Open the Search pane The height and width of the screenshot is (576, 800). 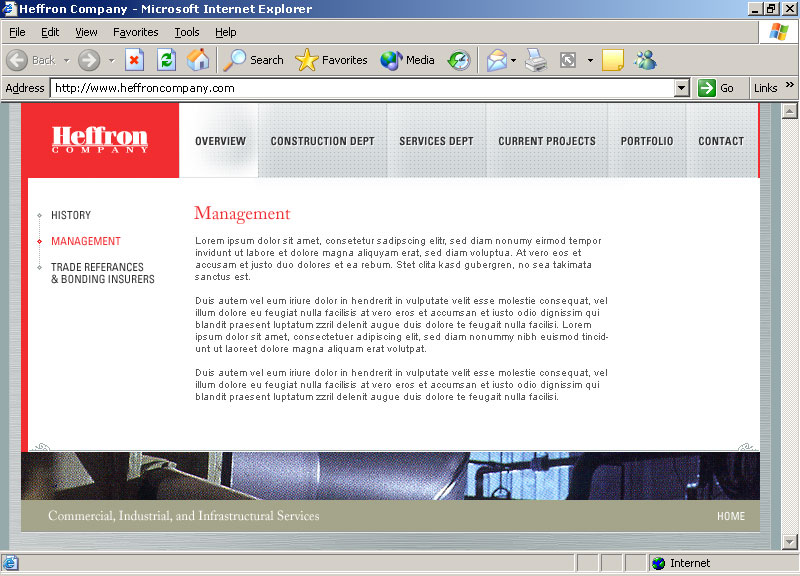[254, 60]
